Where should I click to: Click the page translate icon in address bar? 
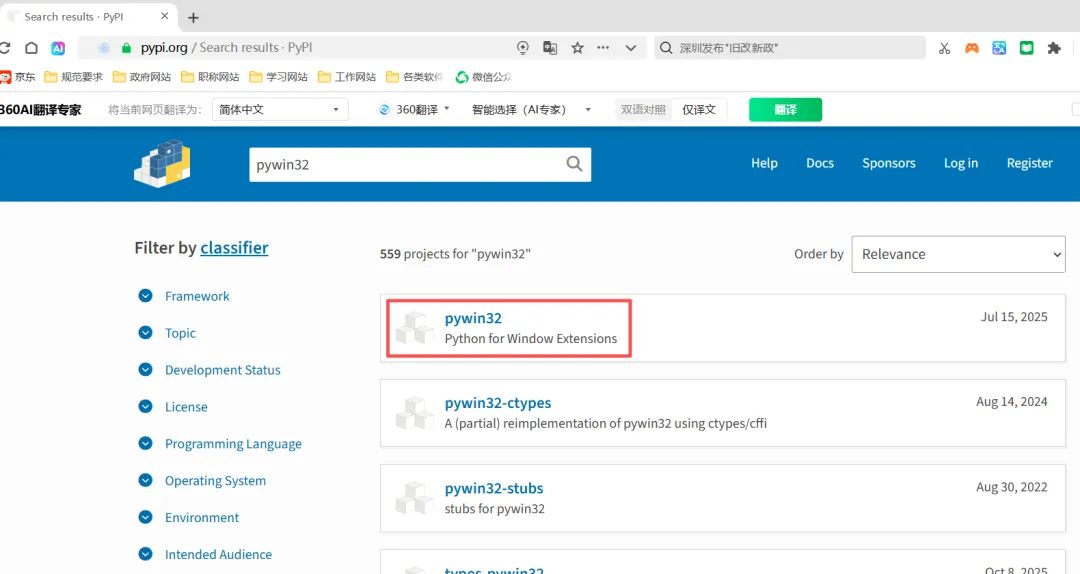[550, 48]
